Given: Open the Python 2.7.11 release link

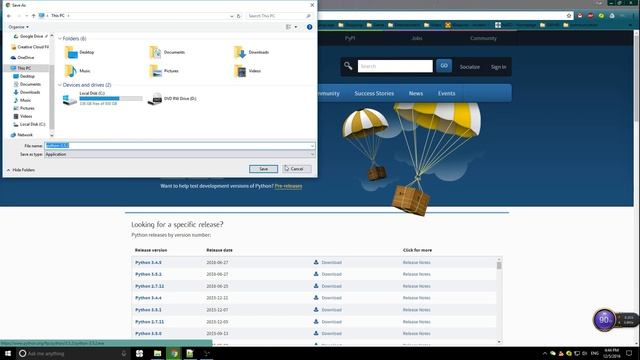Looking at the screenshot, I should (149, 322).
